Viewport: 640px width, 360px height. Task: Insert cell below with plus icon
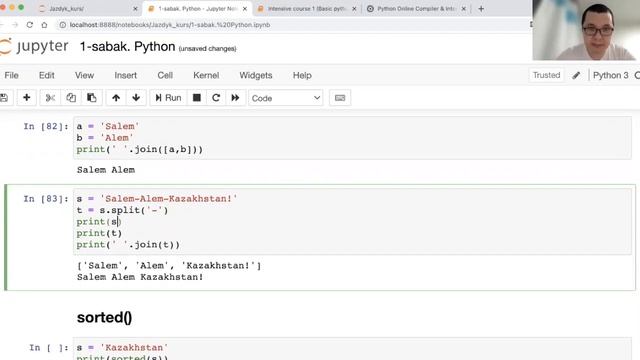(27, 98)
